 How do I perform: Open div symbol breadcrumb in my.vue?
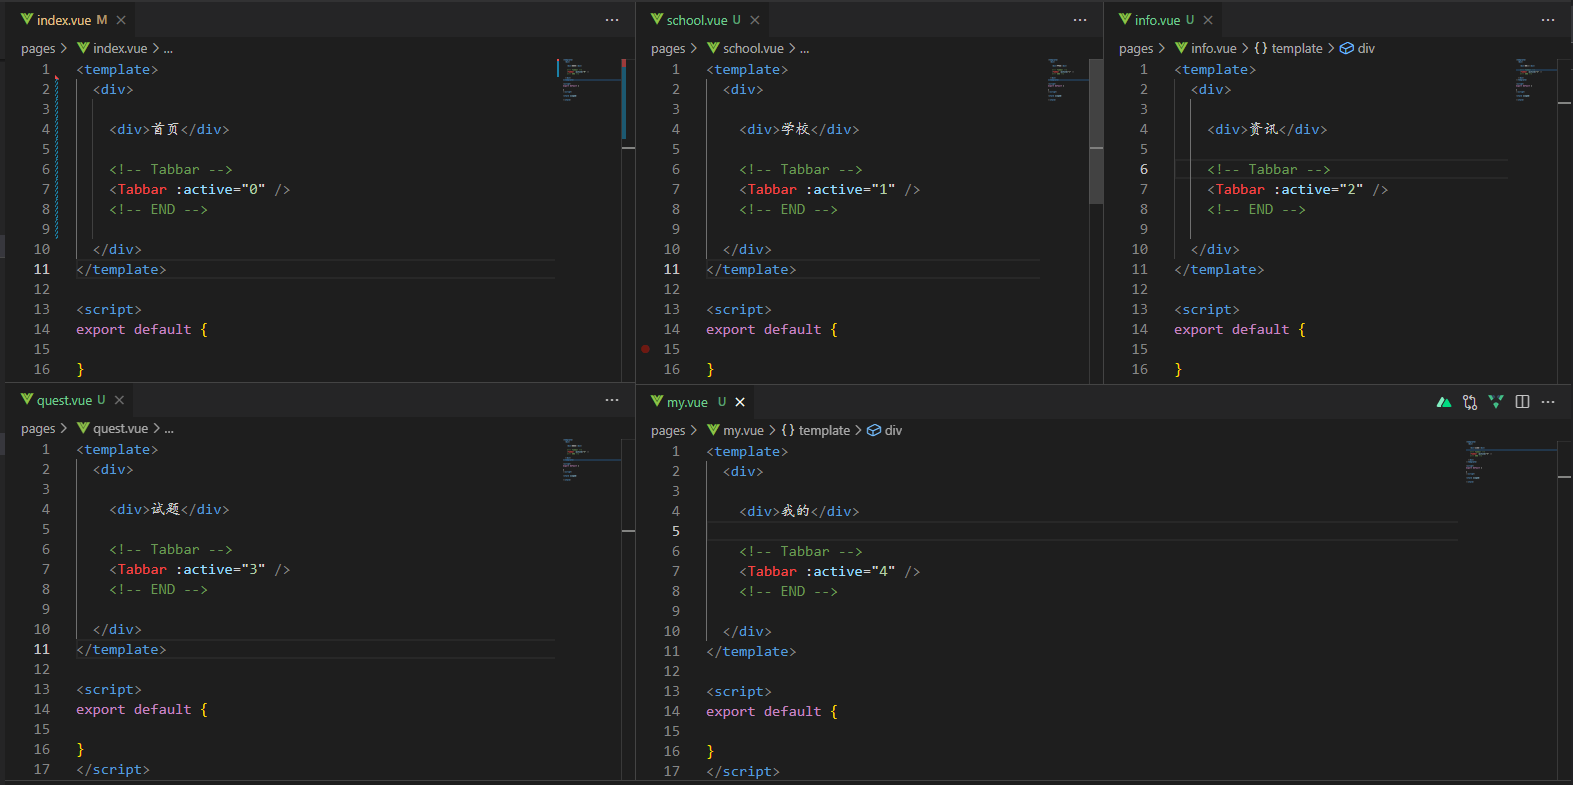884,430
